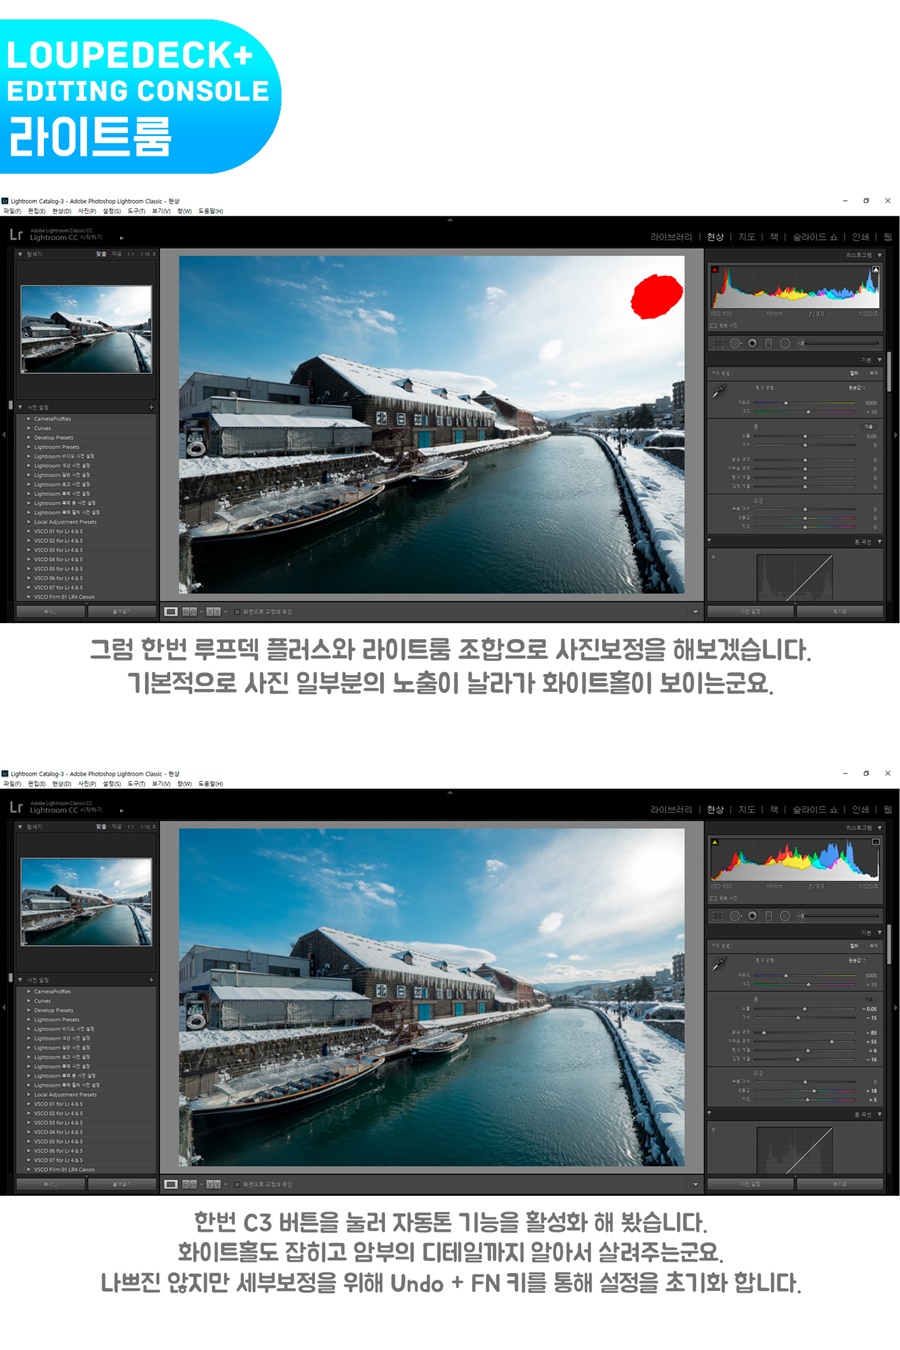The height and width of the screenshot is (1350, 900).
Task: Click 초기화 reset button in lower window
Action: pyautogui.click(x=839, y=1184)
